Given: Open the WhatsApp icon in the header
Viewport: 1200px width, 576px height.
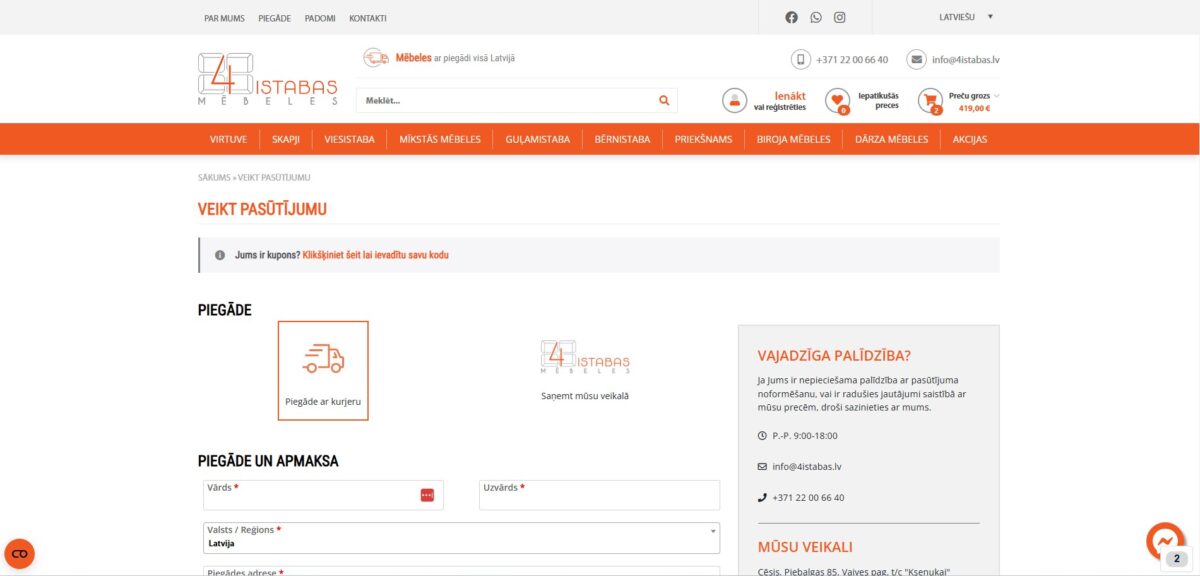Looking at the screenshot, I should click(x=816, y=16).
